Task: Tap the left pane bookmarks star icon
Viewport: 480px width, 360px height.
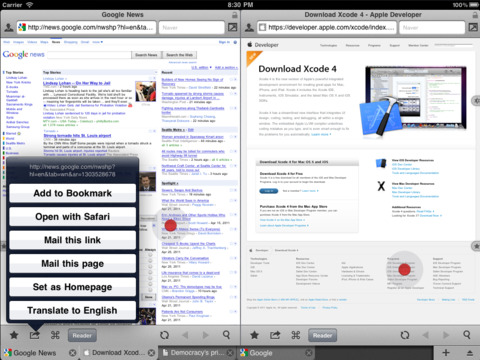Action: [x=14, y=335]
